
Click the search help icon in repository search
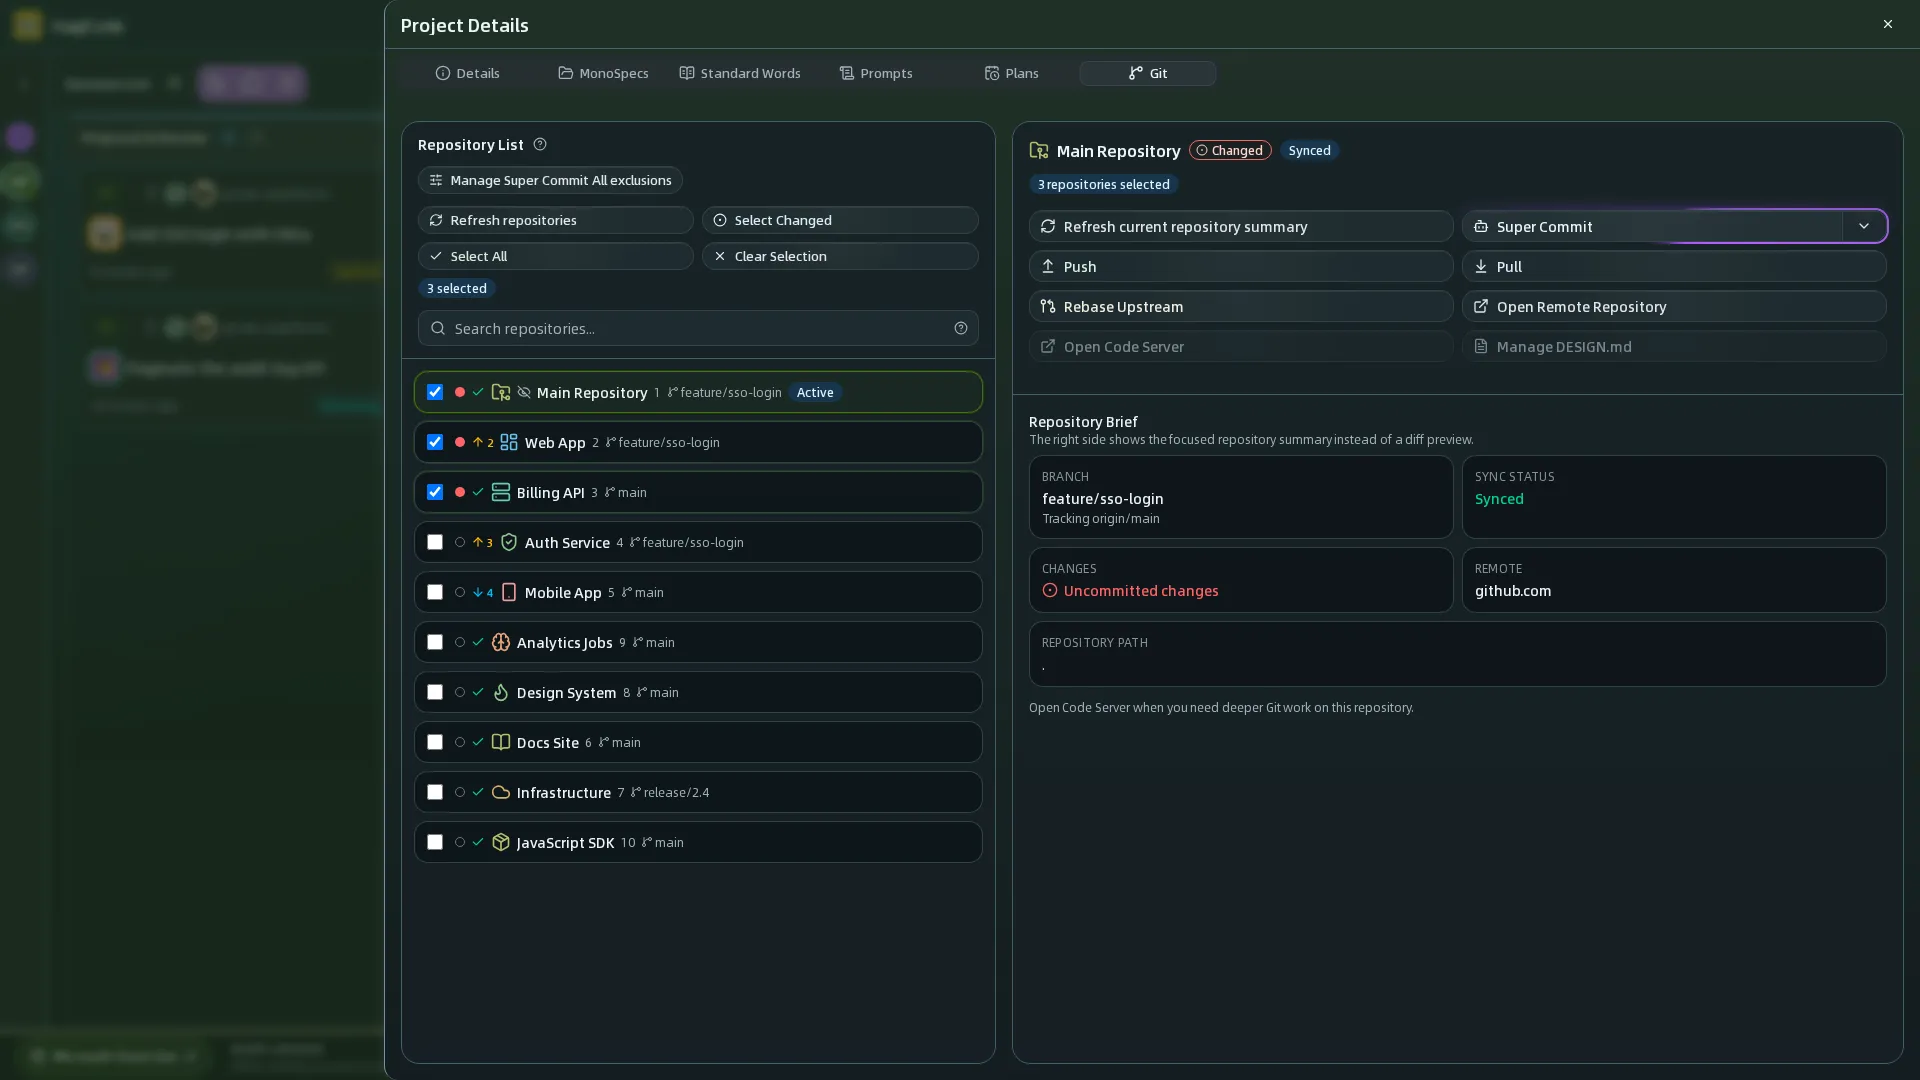[x=961, y=328]
